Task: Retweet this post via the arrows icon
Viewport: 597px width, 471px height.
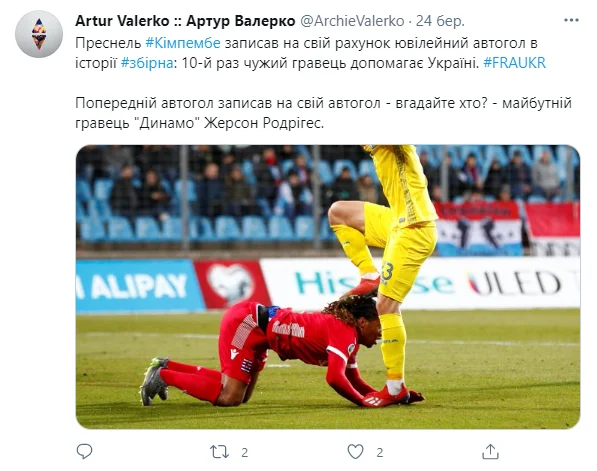Action: click(219, 452)
